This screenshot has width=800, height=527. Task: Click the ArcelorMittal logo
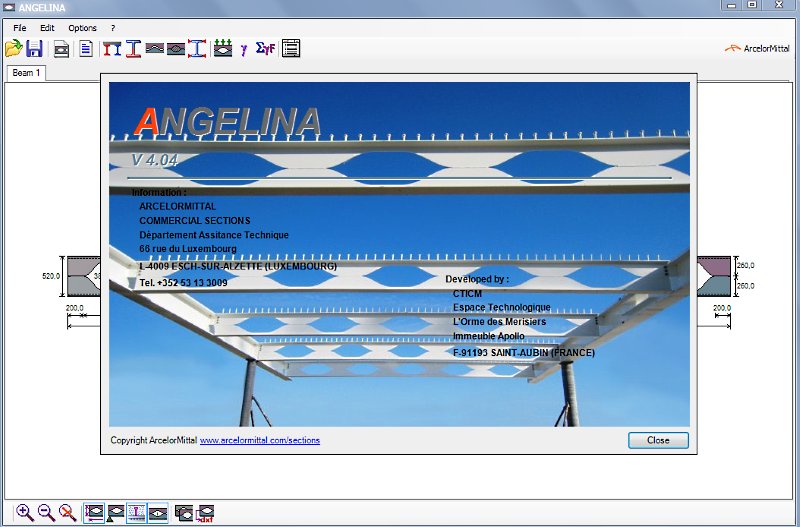coord(757,49)
